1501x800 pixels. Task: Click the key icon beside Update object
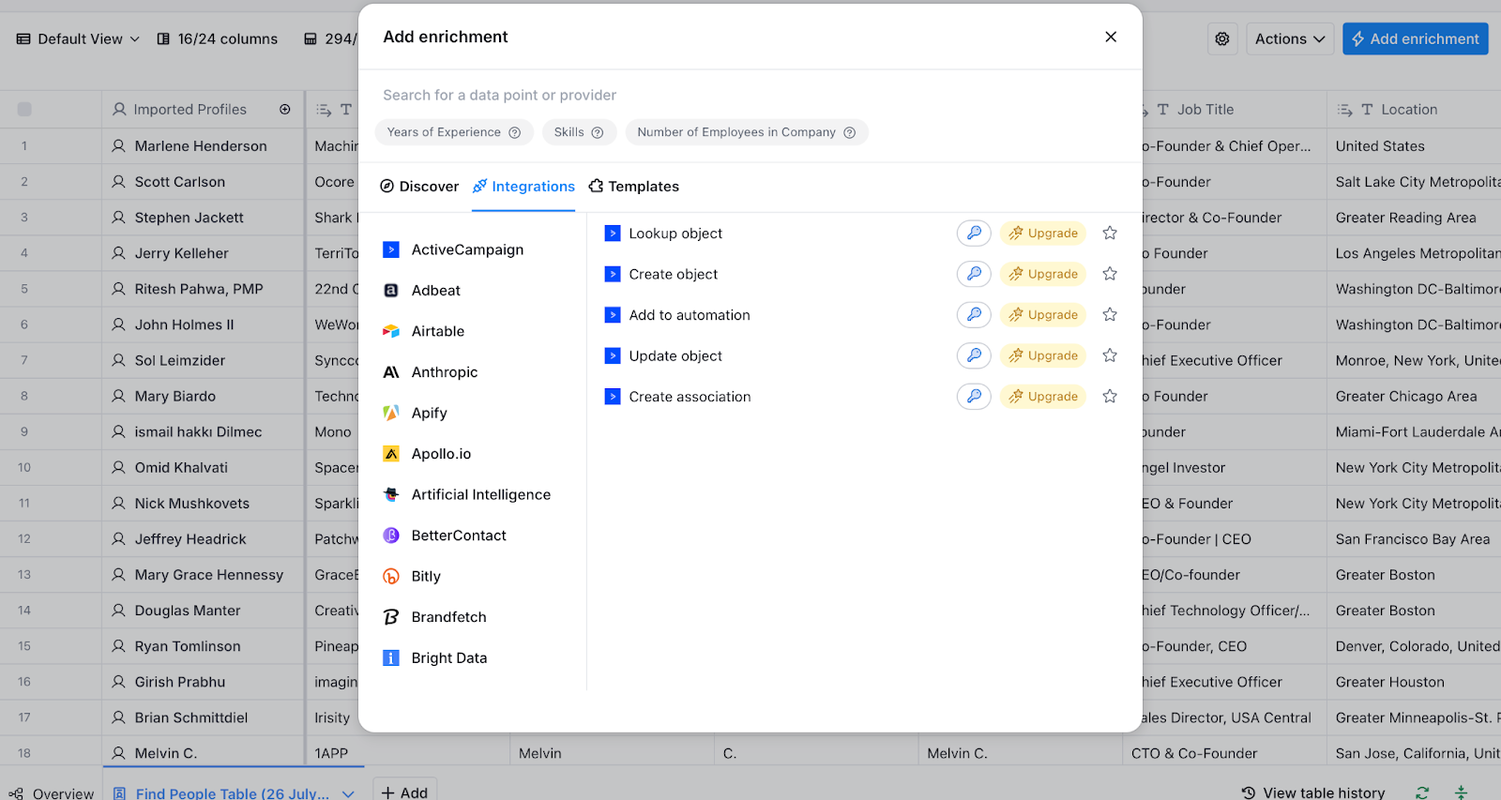[973, 356]
